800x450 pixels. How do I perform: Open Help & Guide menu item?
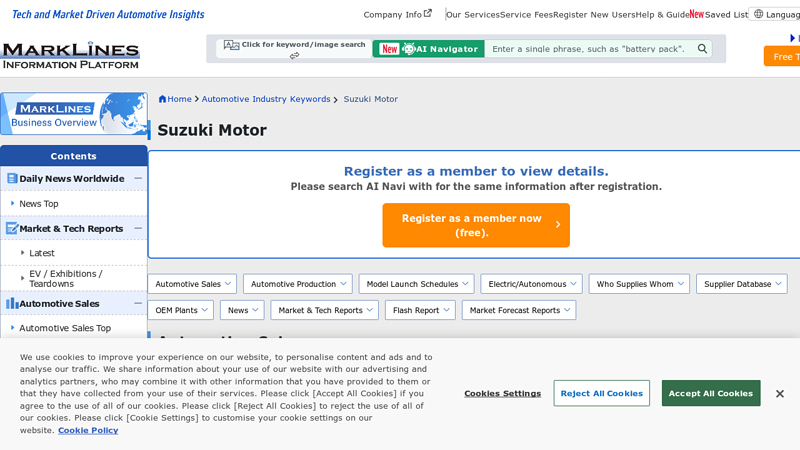click(662, 15)
